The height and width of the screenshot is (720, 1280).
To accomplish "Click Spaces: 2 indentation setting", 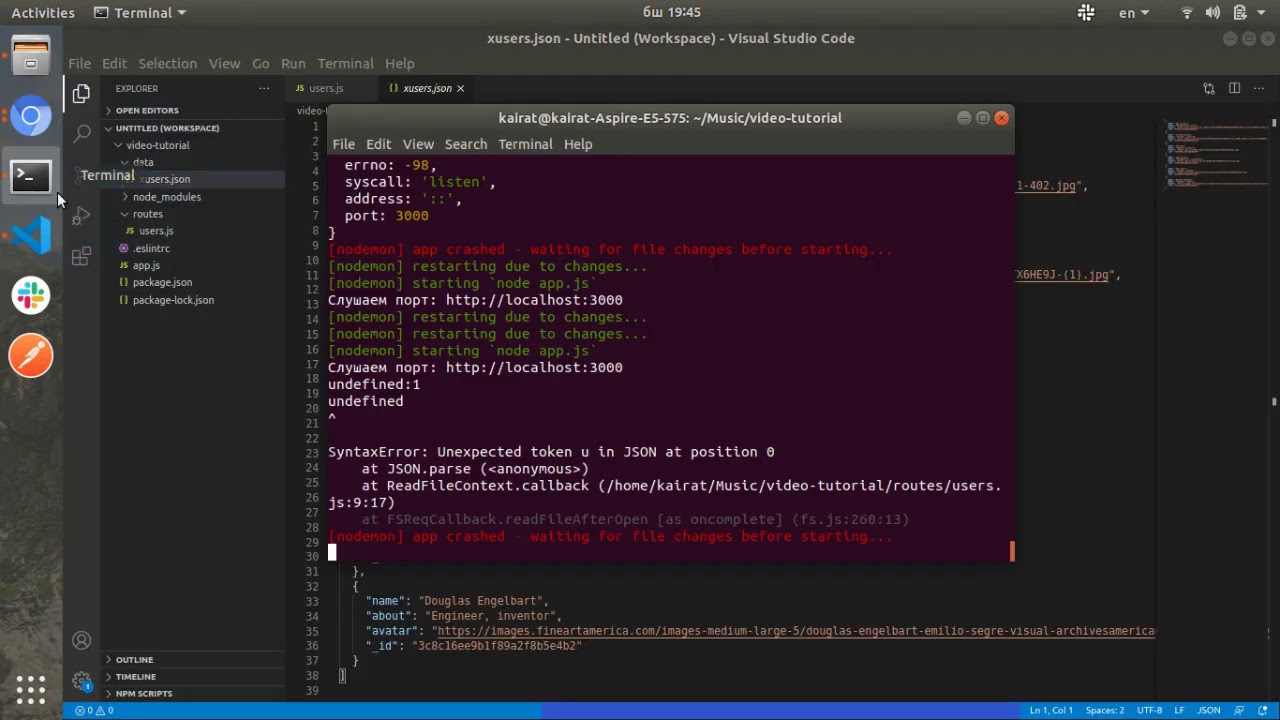I will click(x=1105, y=710).
